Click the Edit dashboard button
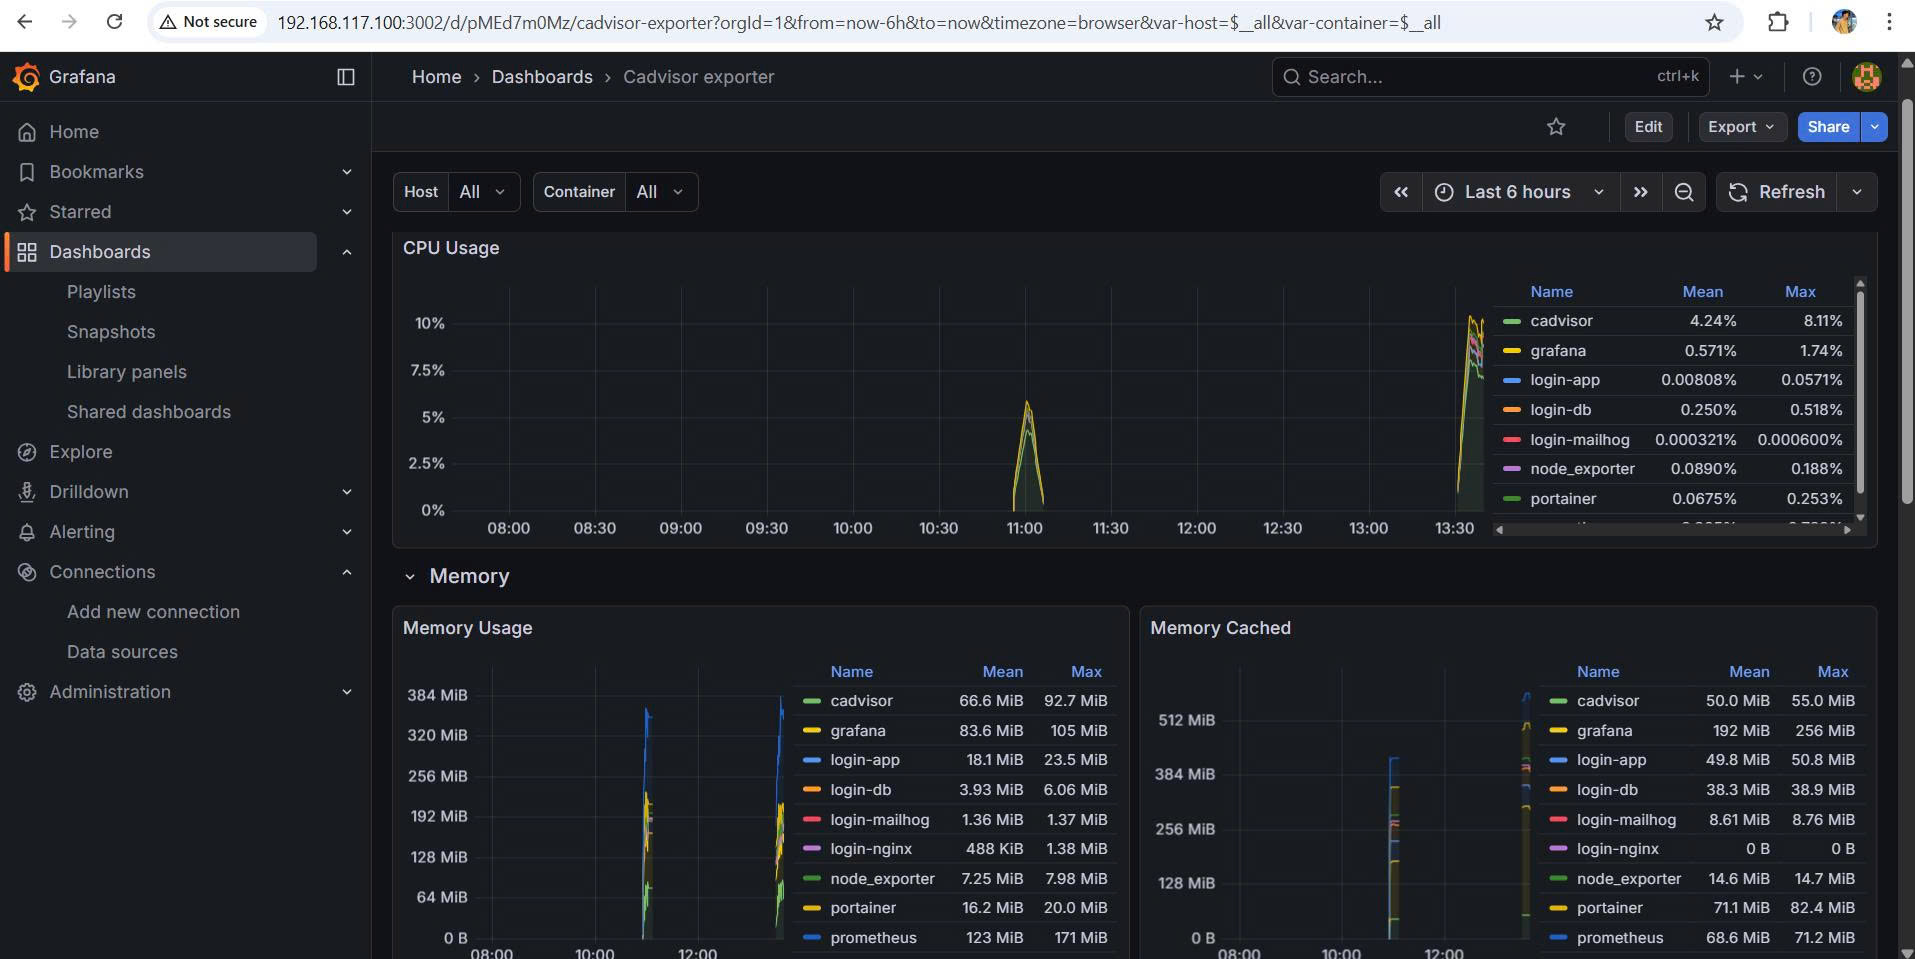The image size is (1915, 959). (x=1647, y=127)
